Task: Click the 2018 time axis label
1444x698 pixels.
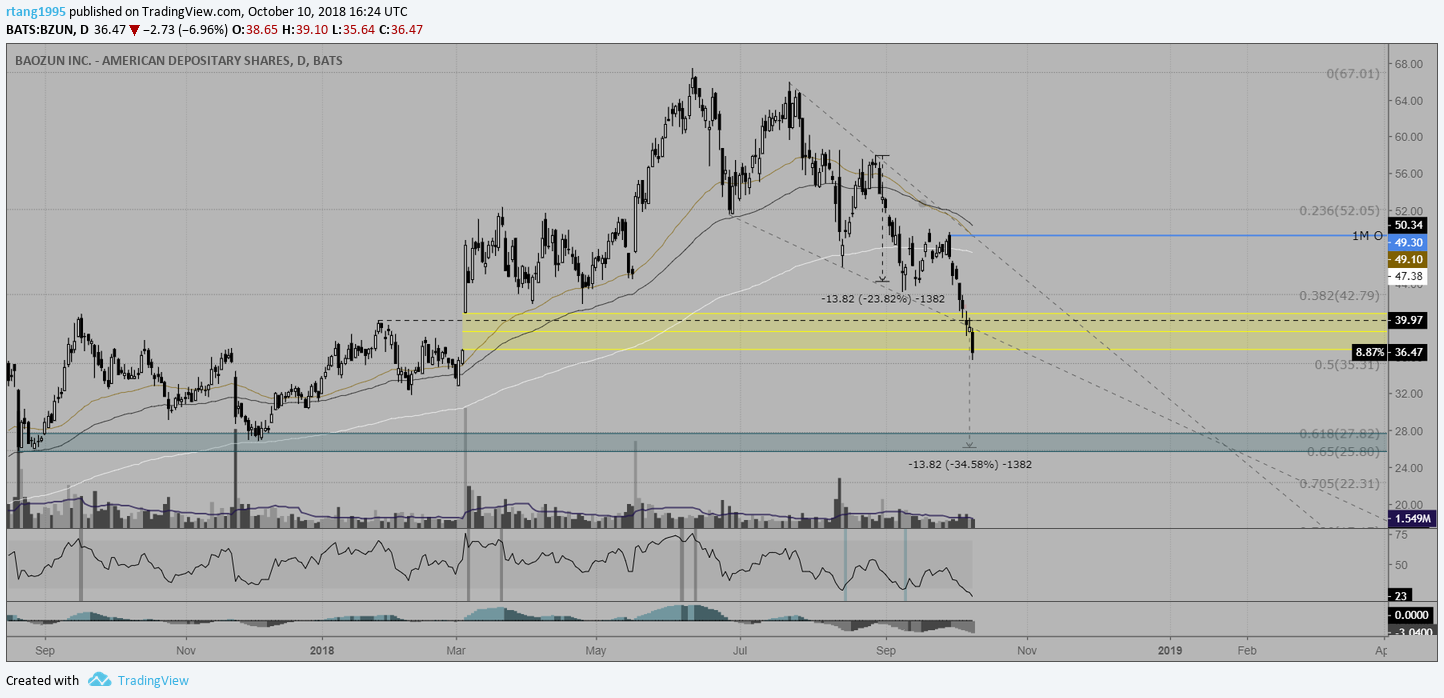Action: pos(322,649)
